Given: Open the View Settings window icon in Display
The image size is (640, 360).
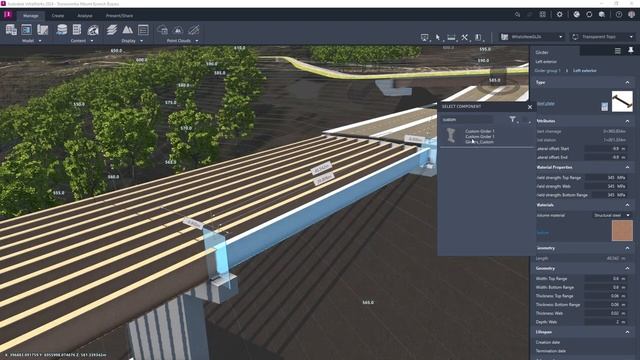Looking at the screenshot, I should [143, 30].
